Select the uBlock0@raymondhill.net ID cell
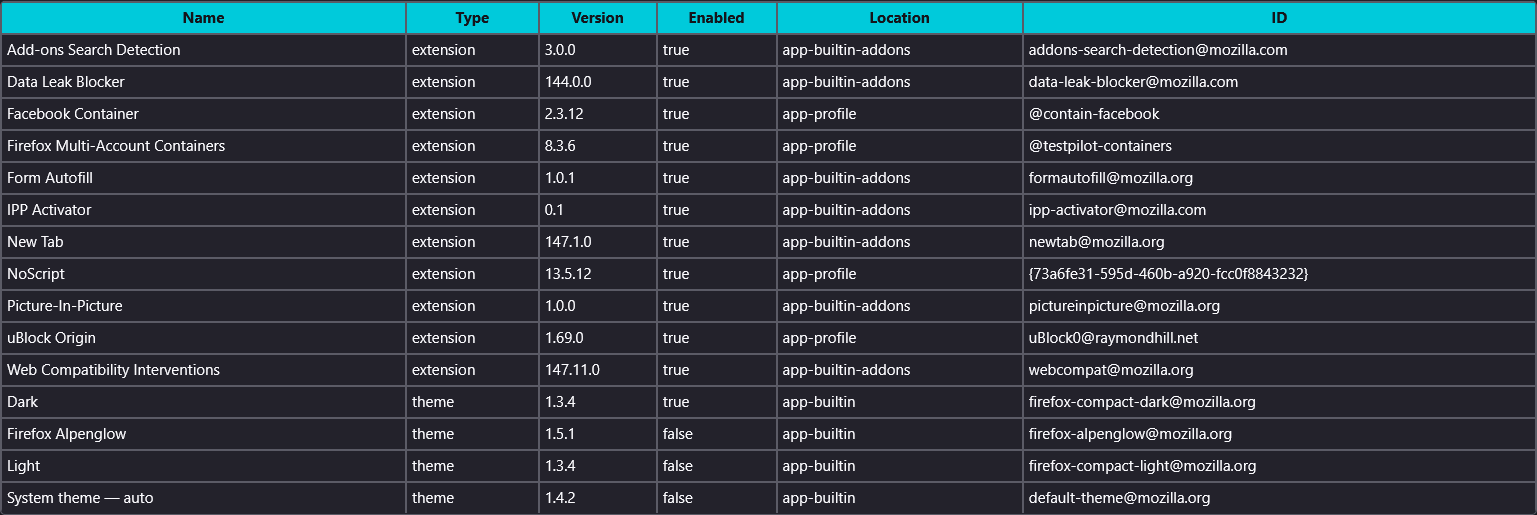Image resolution: width=1537 pixels, height=515 pixels. 1113,338
